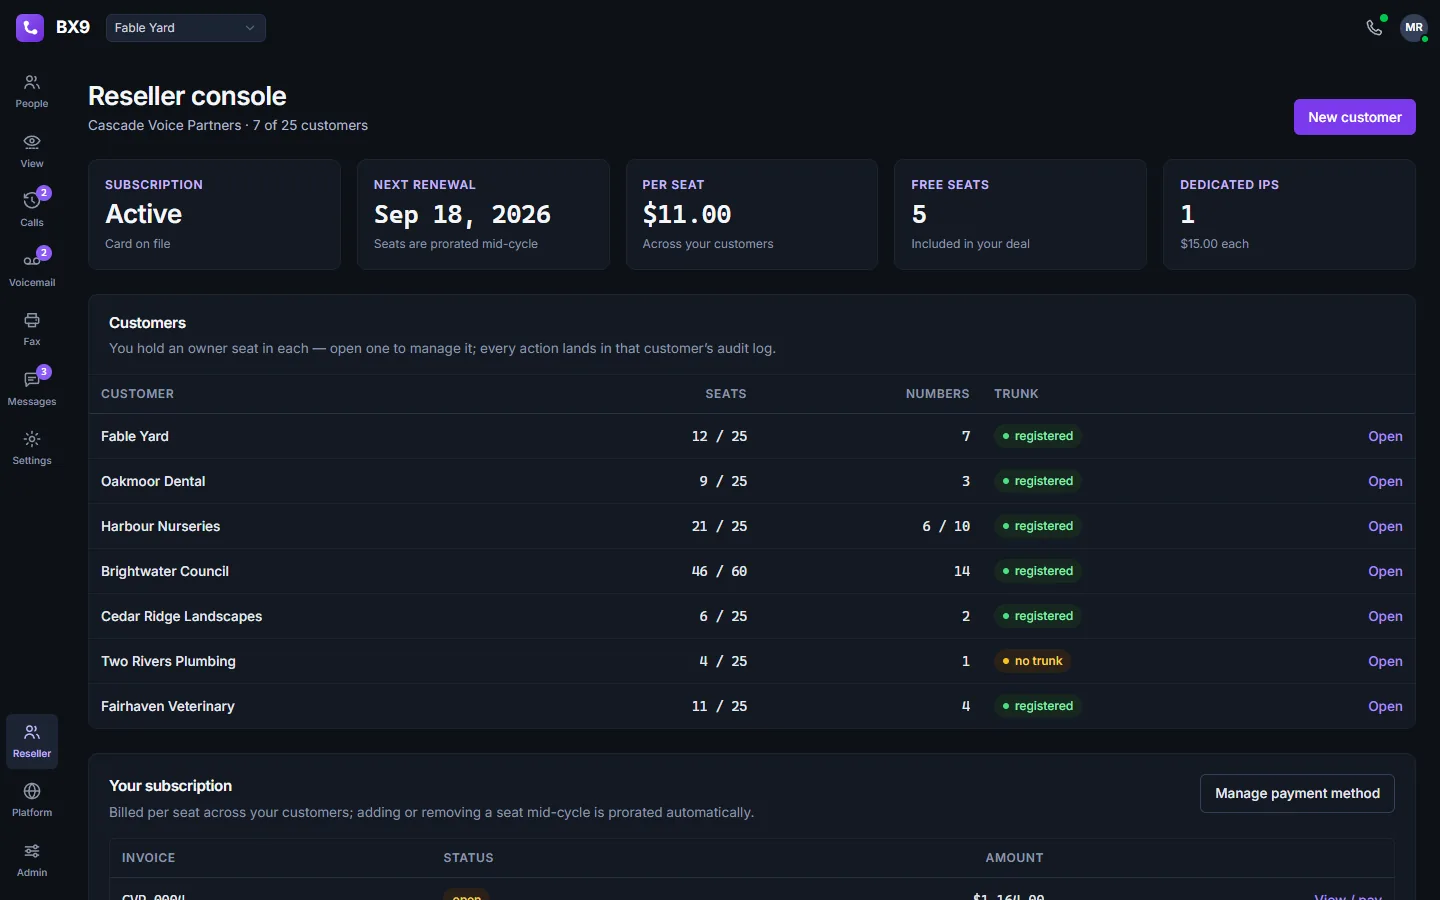Image resolution: width=1440 pixels, height=900 pixels.
Task: Click the New customer button
Action: pyautogui.click(x=1354, y=117)
